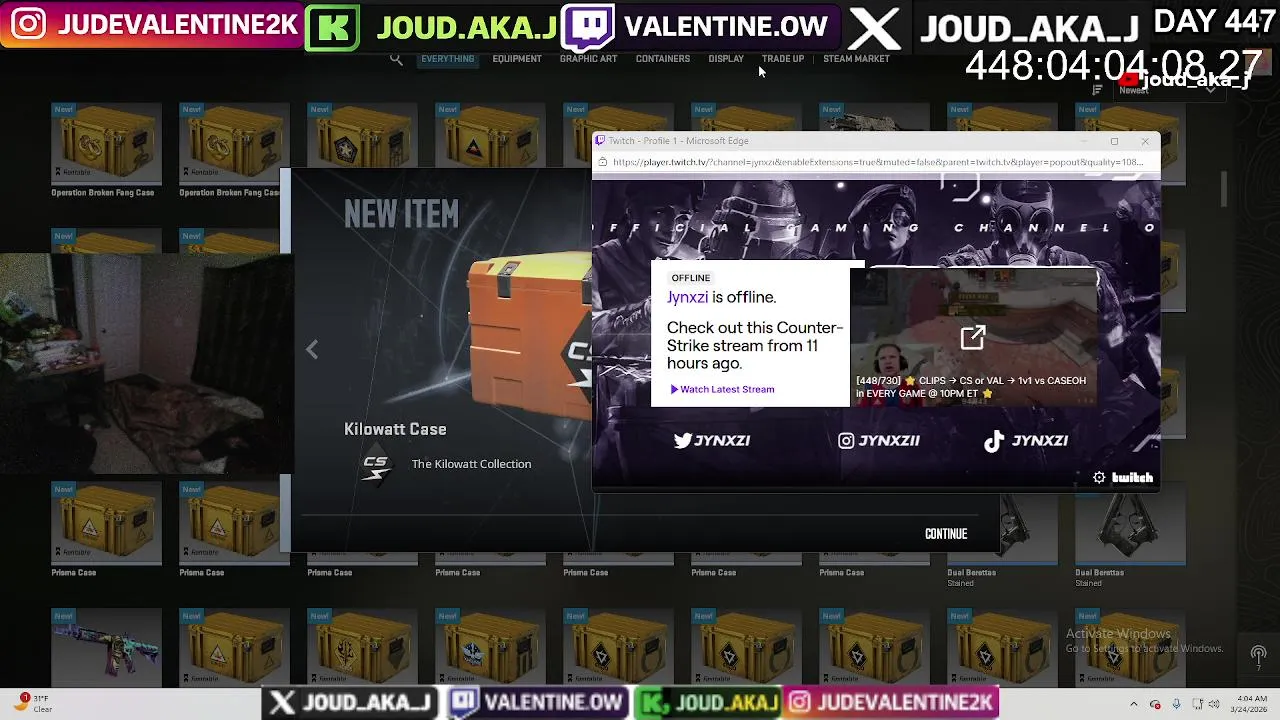
Task: Click the Twitter JYNXZI icon in stream banner
Action: click(x=683, y=440)
